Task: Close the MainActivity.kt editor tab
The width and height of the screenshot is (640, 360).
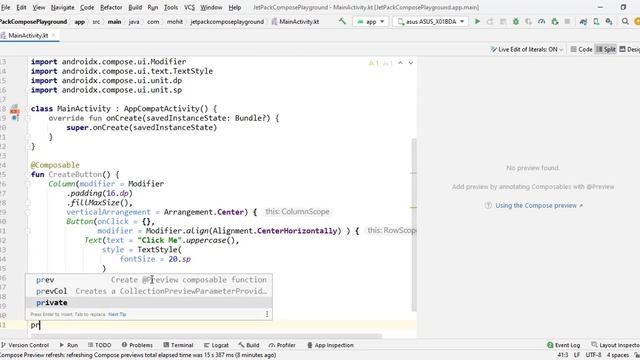Action: pos(53,36)
